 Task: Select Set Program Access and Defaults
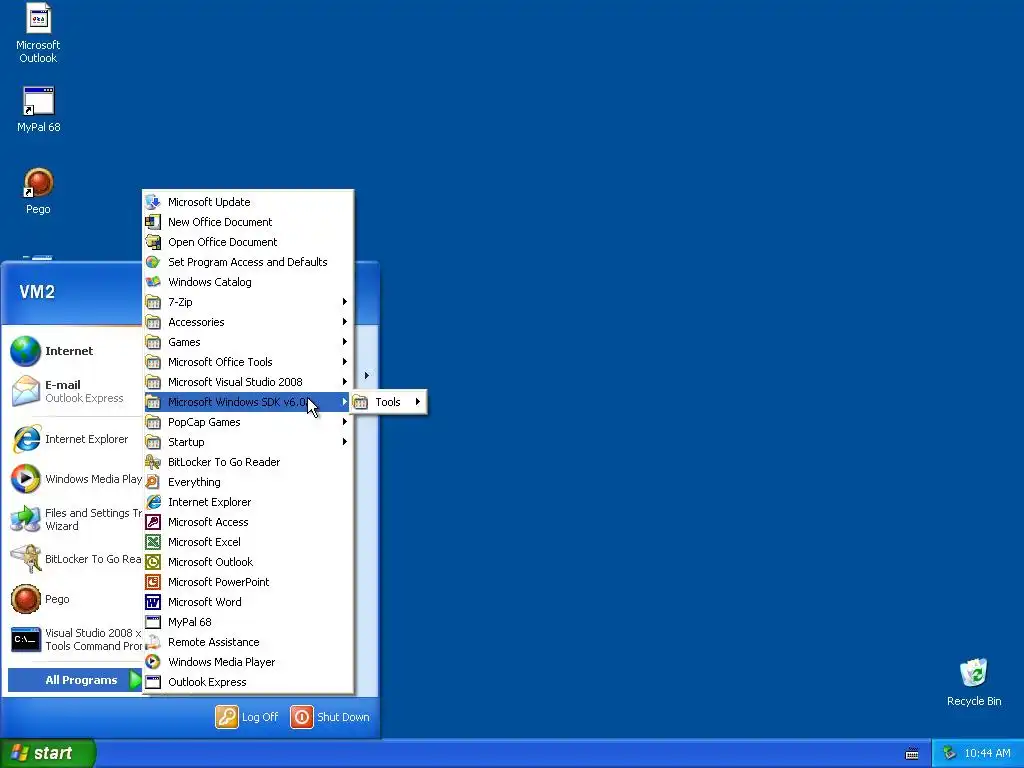(248, 262)
